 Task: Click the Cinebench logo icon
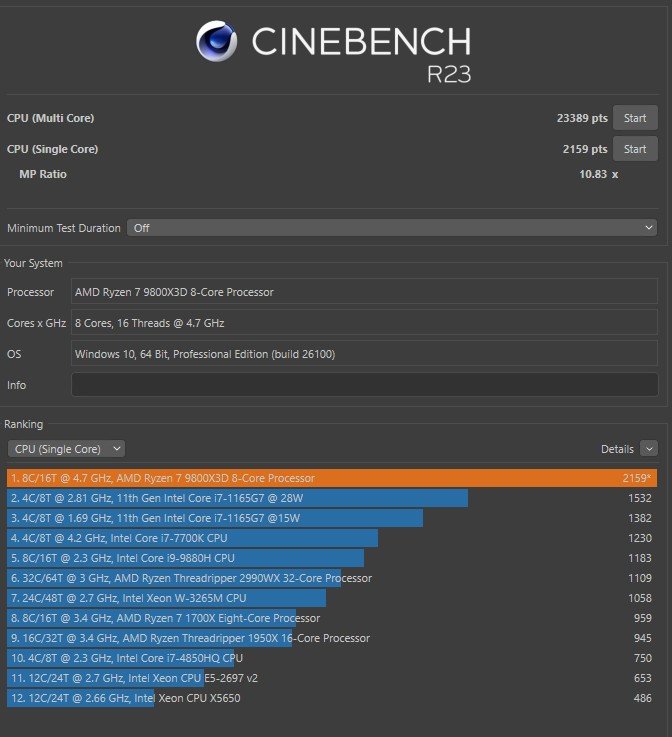(217, 41)
